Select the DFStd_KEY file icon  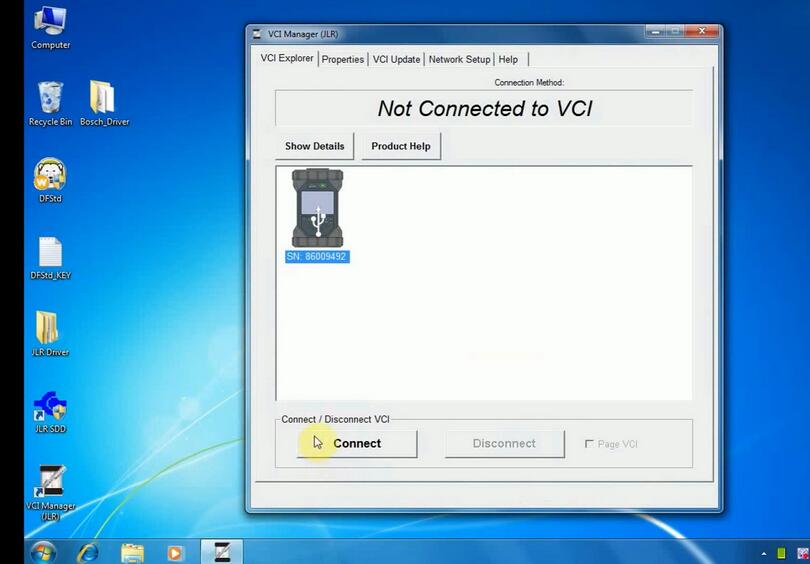pyautogui.click(x=50, y=258)
